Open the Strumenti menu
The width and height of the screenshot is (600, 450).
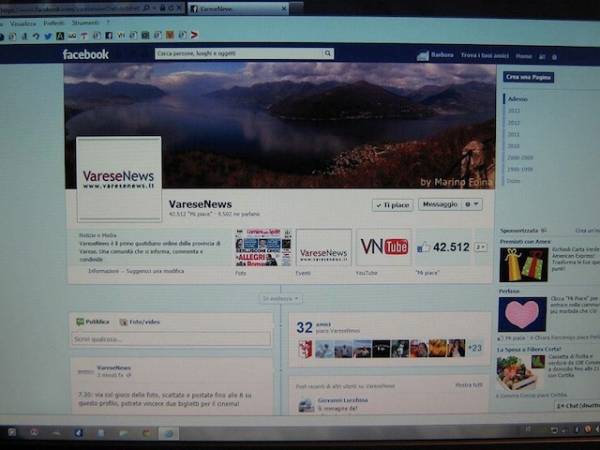click(x=85, y=23)
